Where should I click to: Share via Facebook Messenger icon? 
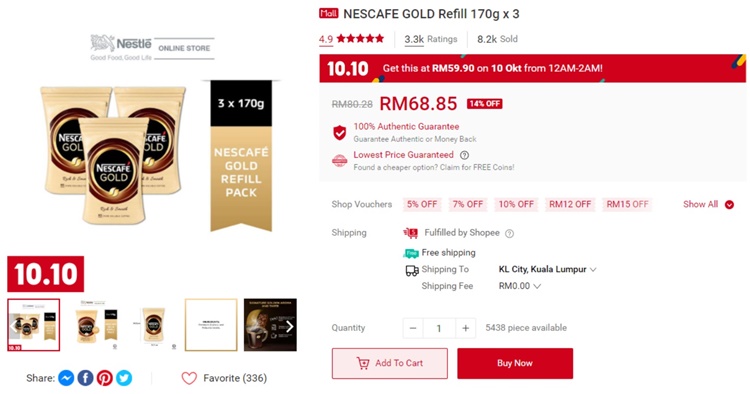tap(66, 378)
